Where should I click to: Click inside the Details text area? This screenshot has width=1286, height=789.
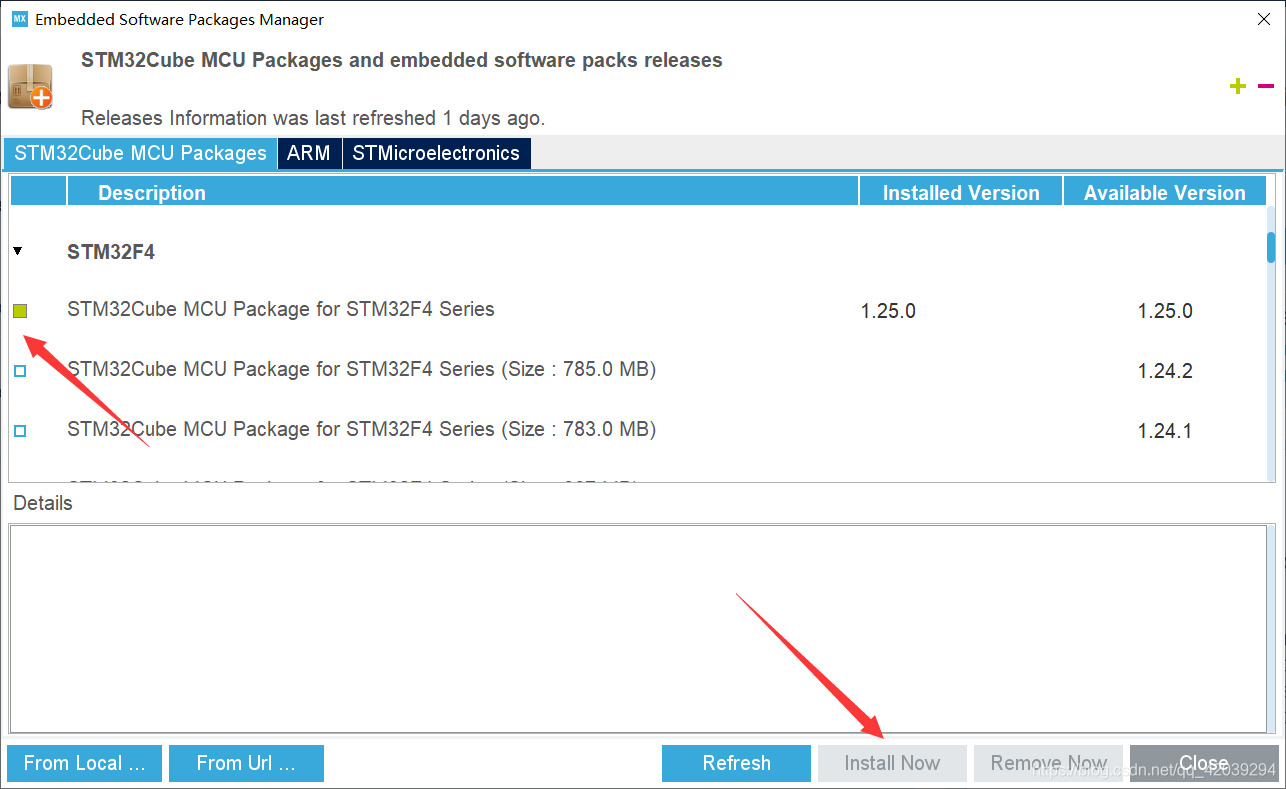pyautogui.click(x=638, y=627)
